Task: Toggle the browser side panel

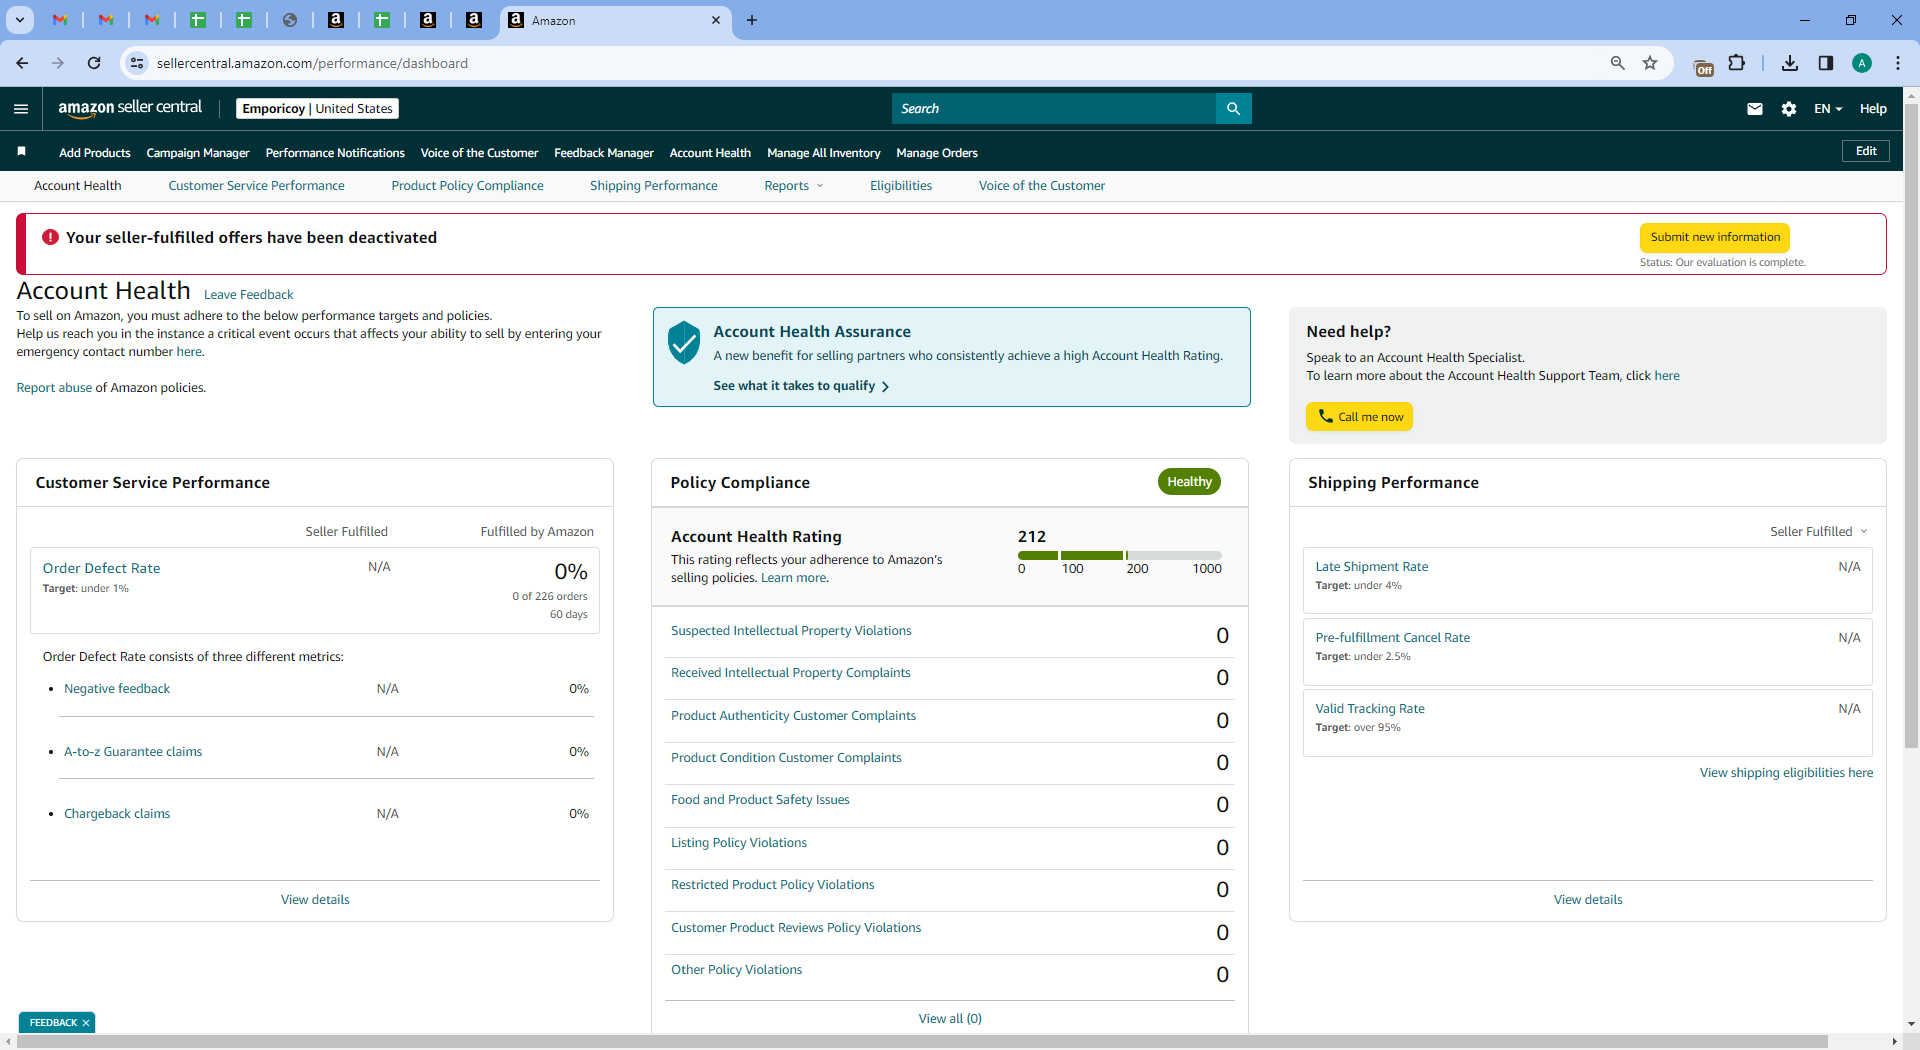Action: coord(1826,63)
